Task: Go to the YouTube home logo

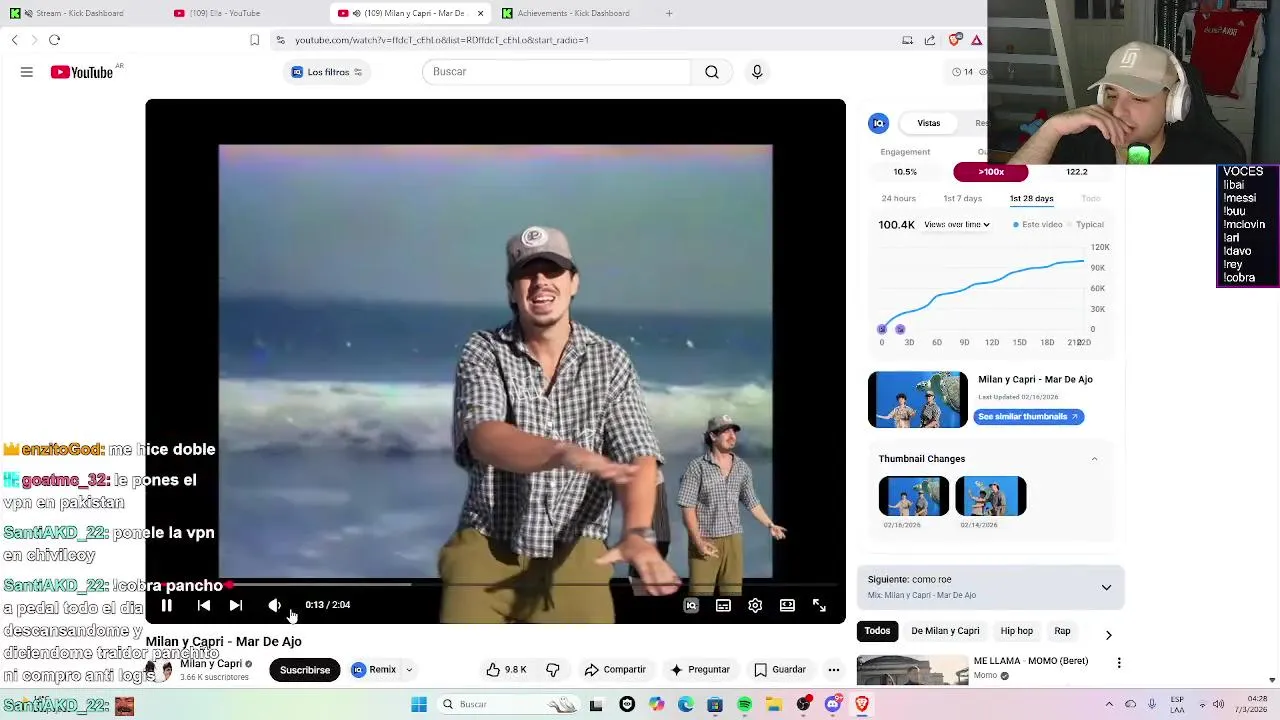Action: 82,72
